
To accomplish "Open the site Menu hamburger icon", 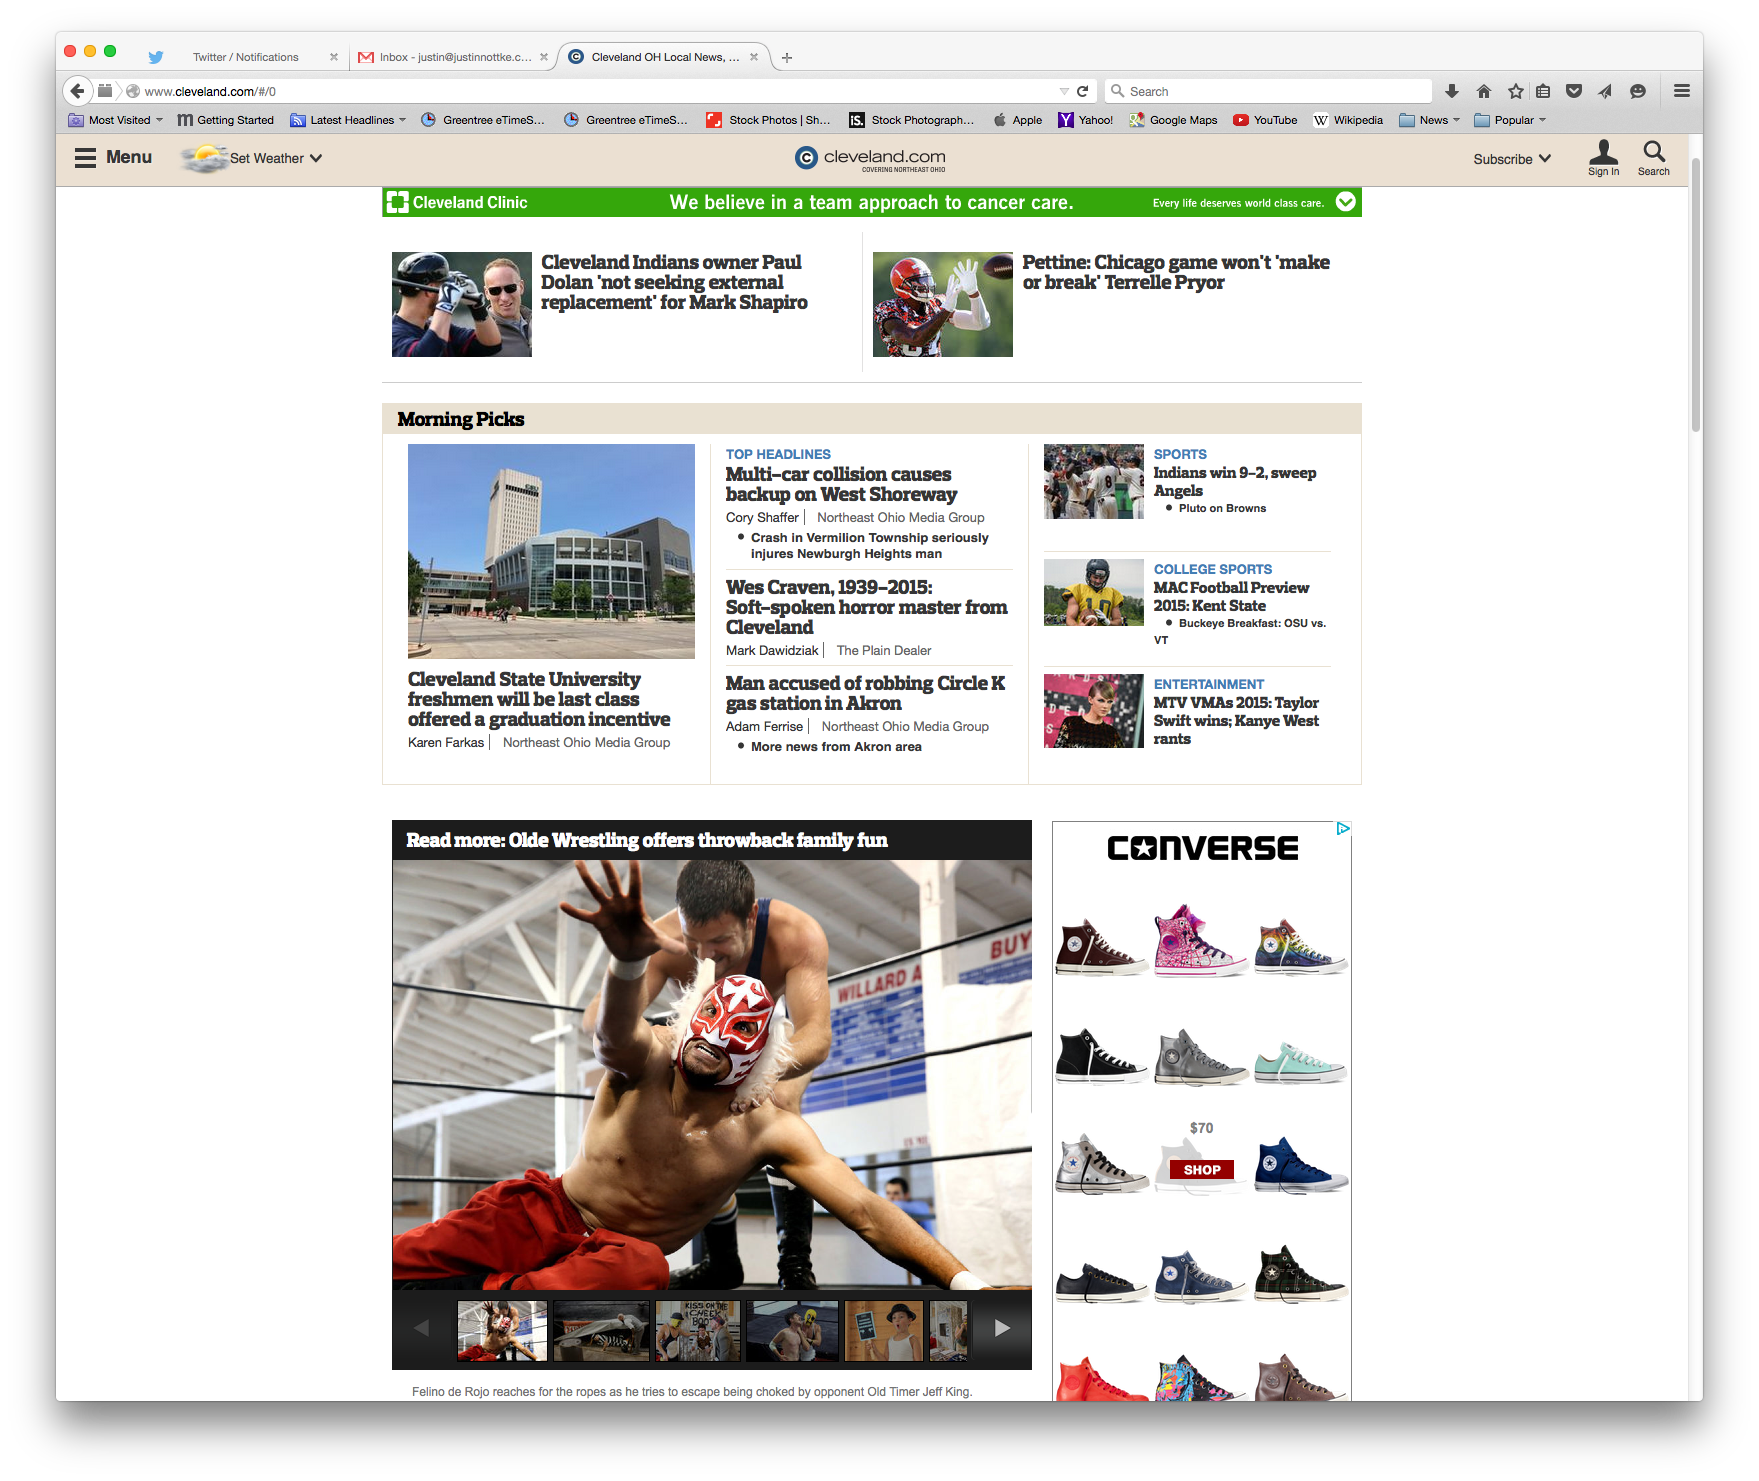I will pos(86,158).
